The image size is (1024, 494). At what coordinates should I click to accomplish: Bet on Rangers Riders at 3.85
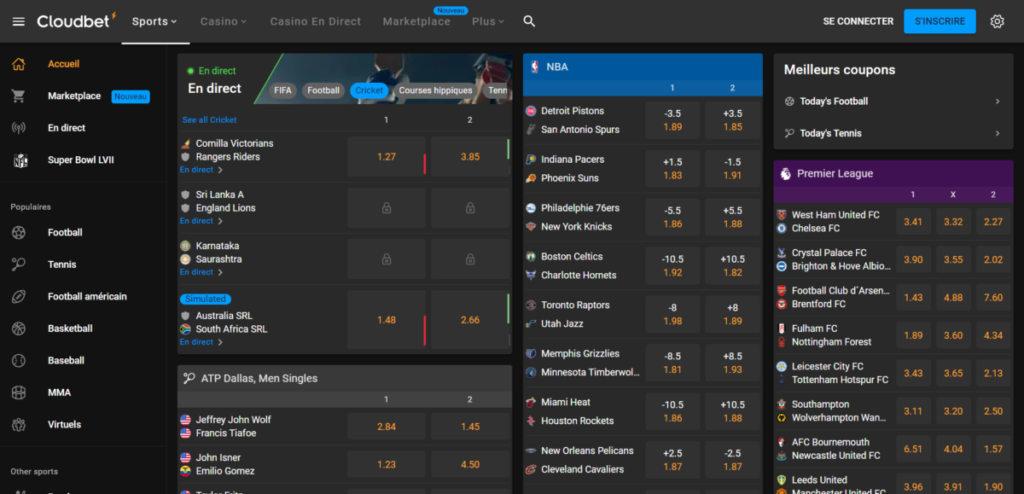coord(470,157)
